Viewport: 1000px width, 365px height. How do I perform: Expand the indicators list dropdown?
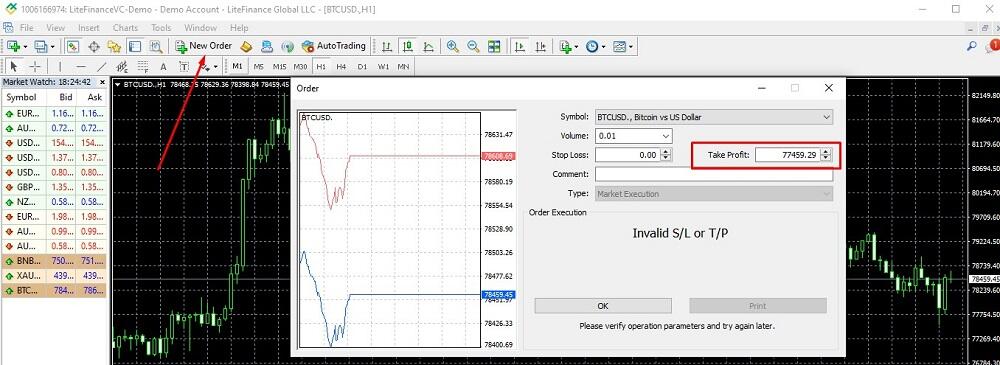point(577,46)
